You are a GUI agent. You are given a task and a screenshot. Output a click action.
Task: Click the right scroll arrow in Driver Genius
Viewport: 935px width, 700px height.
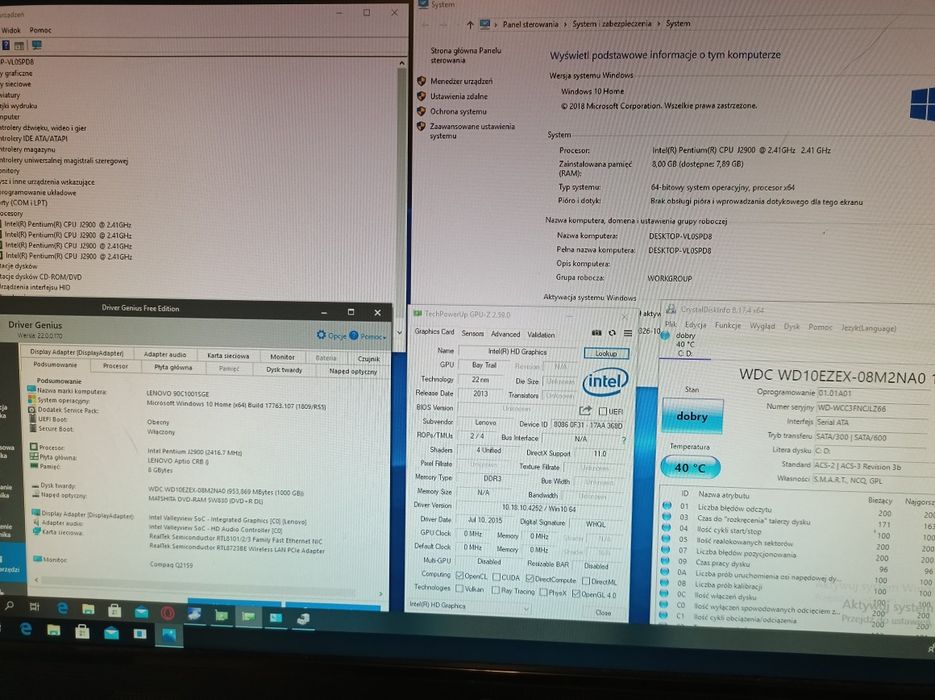coord(381,593)
